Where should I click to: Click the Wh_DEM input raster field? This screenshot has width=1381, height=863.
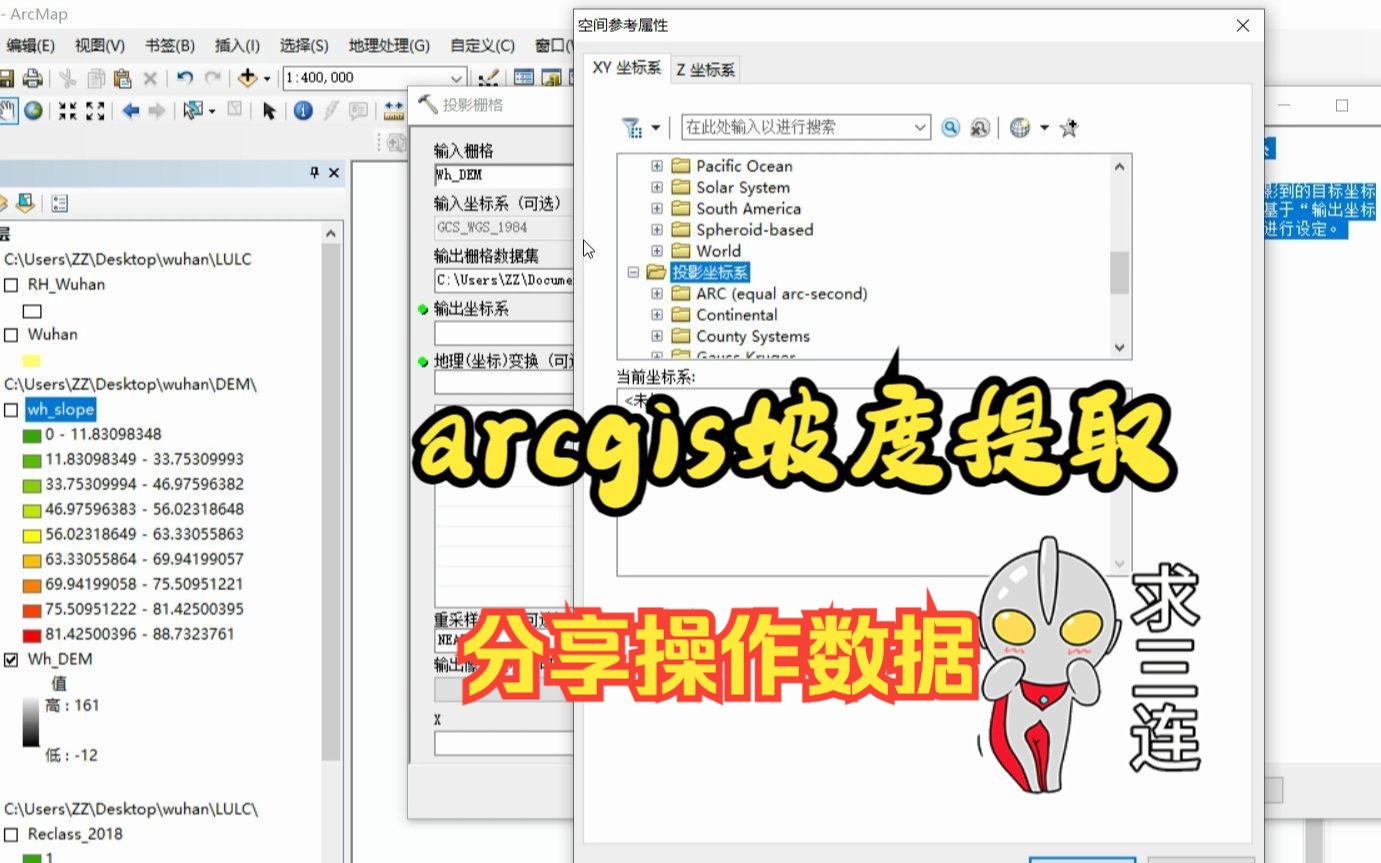(x=503, y=175)
